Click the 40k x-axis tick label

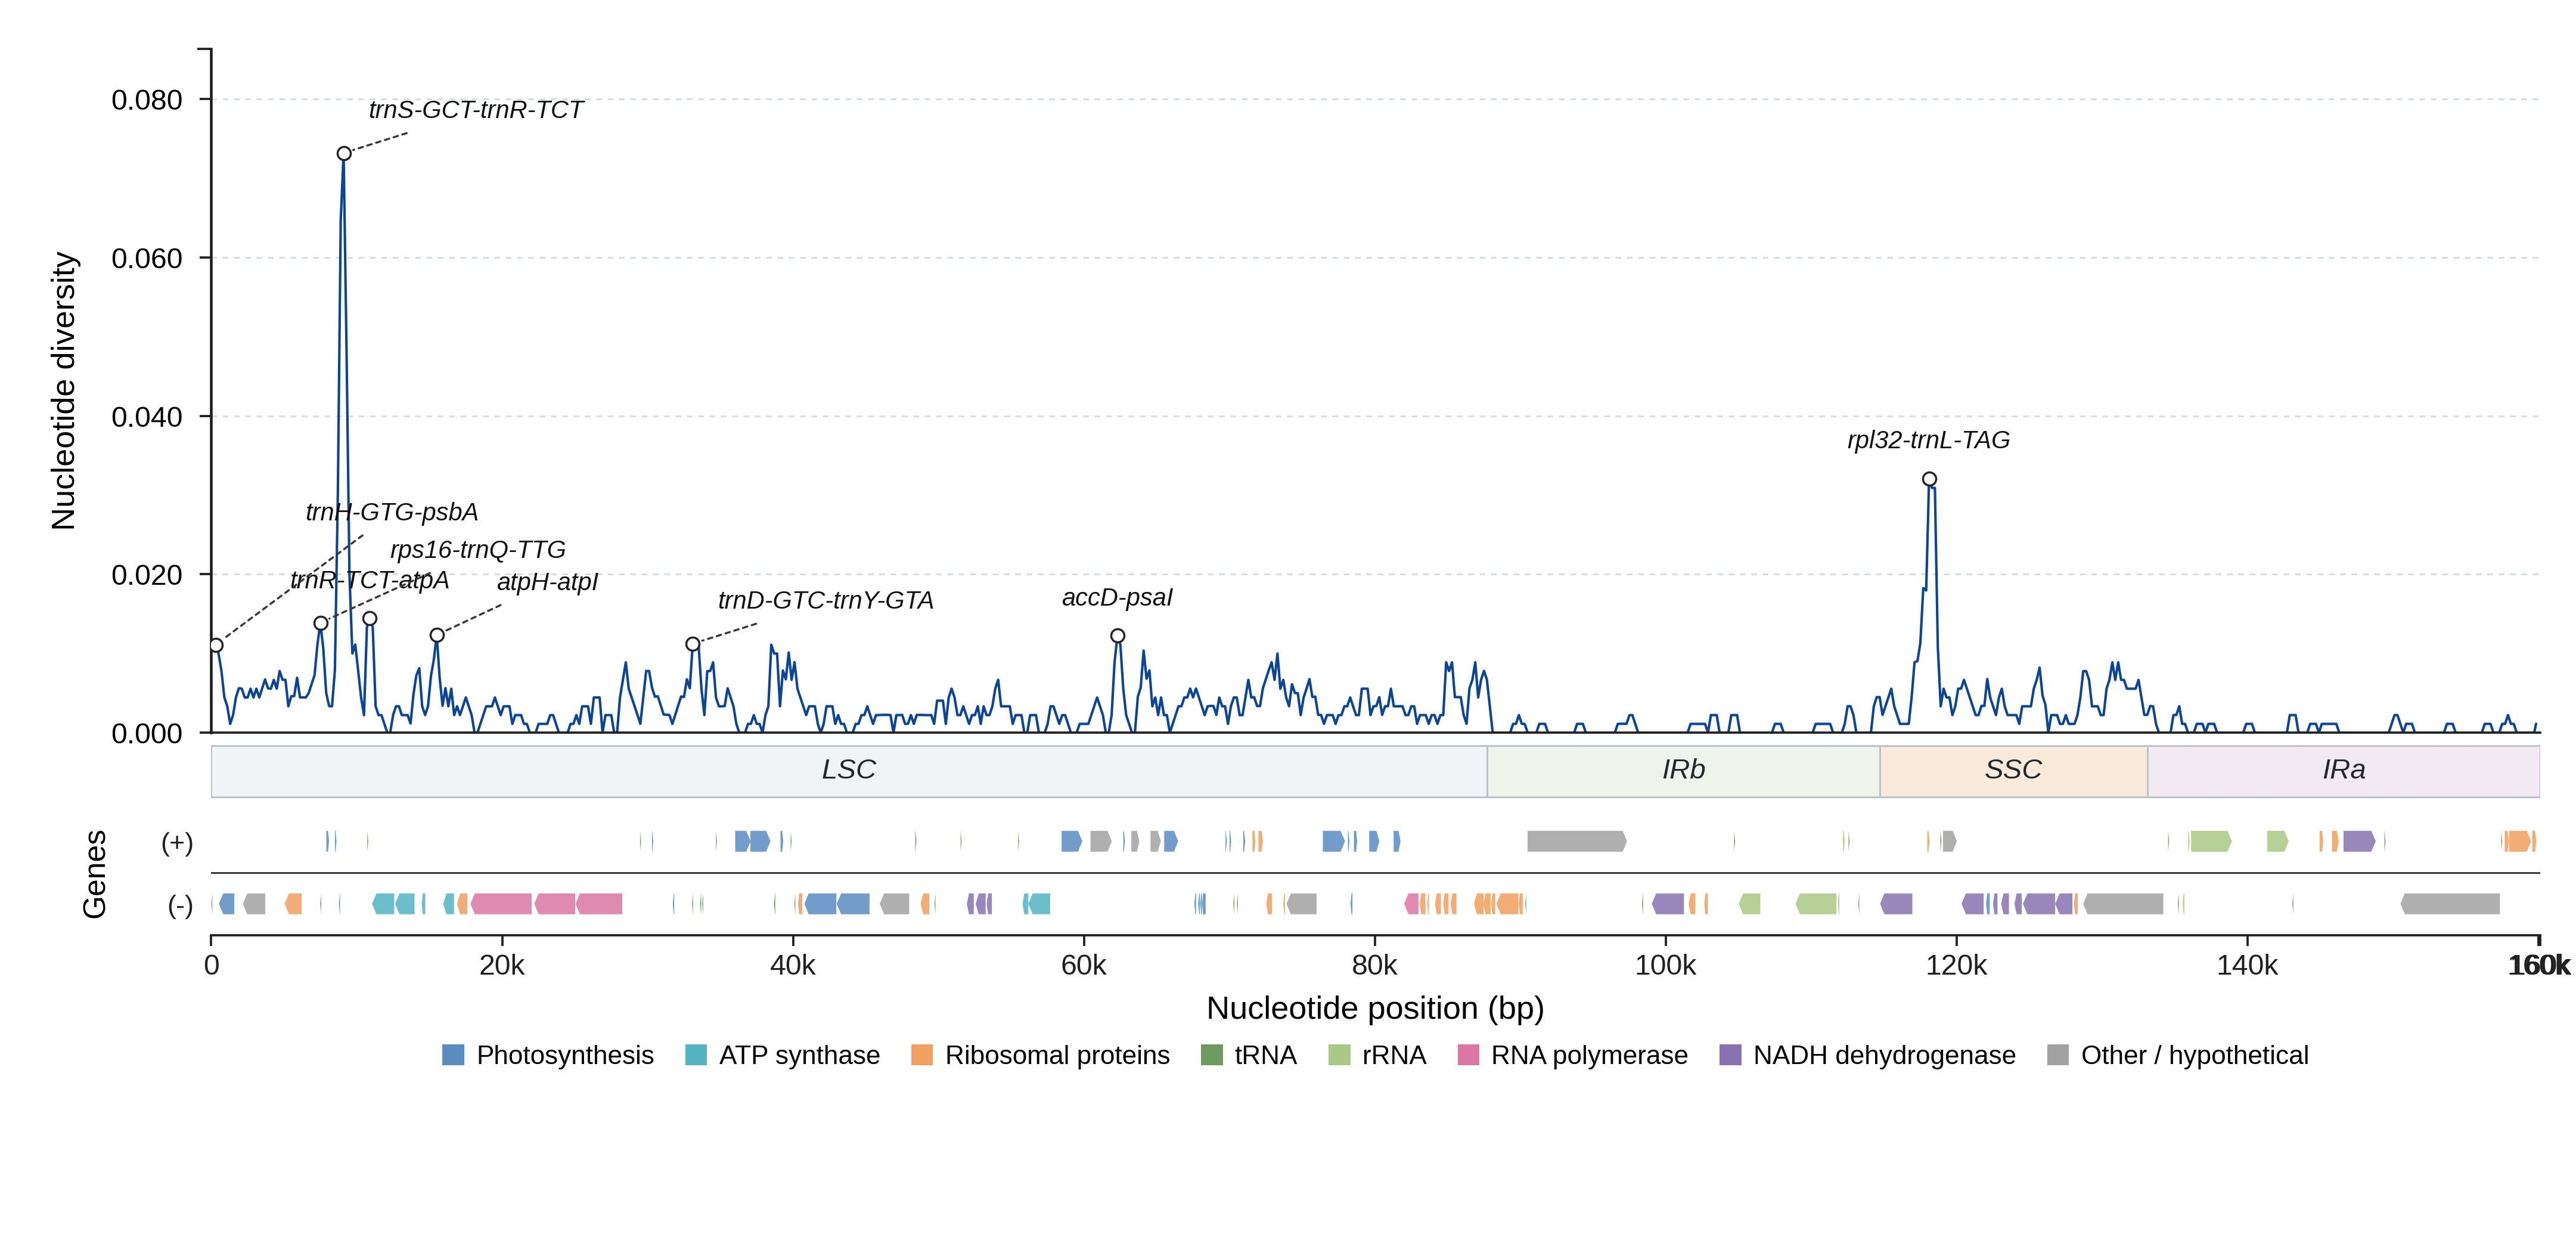pyautogui.click(x=793, y=965)
